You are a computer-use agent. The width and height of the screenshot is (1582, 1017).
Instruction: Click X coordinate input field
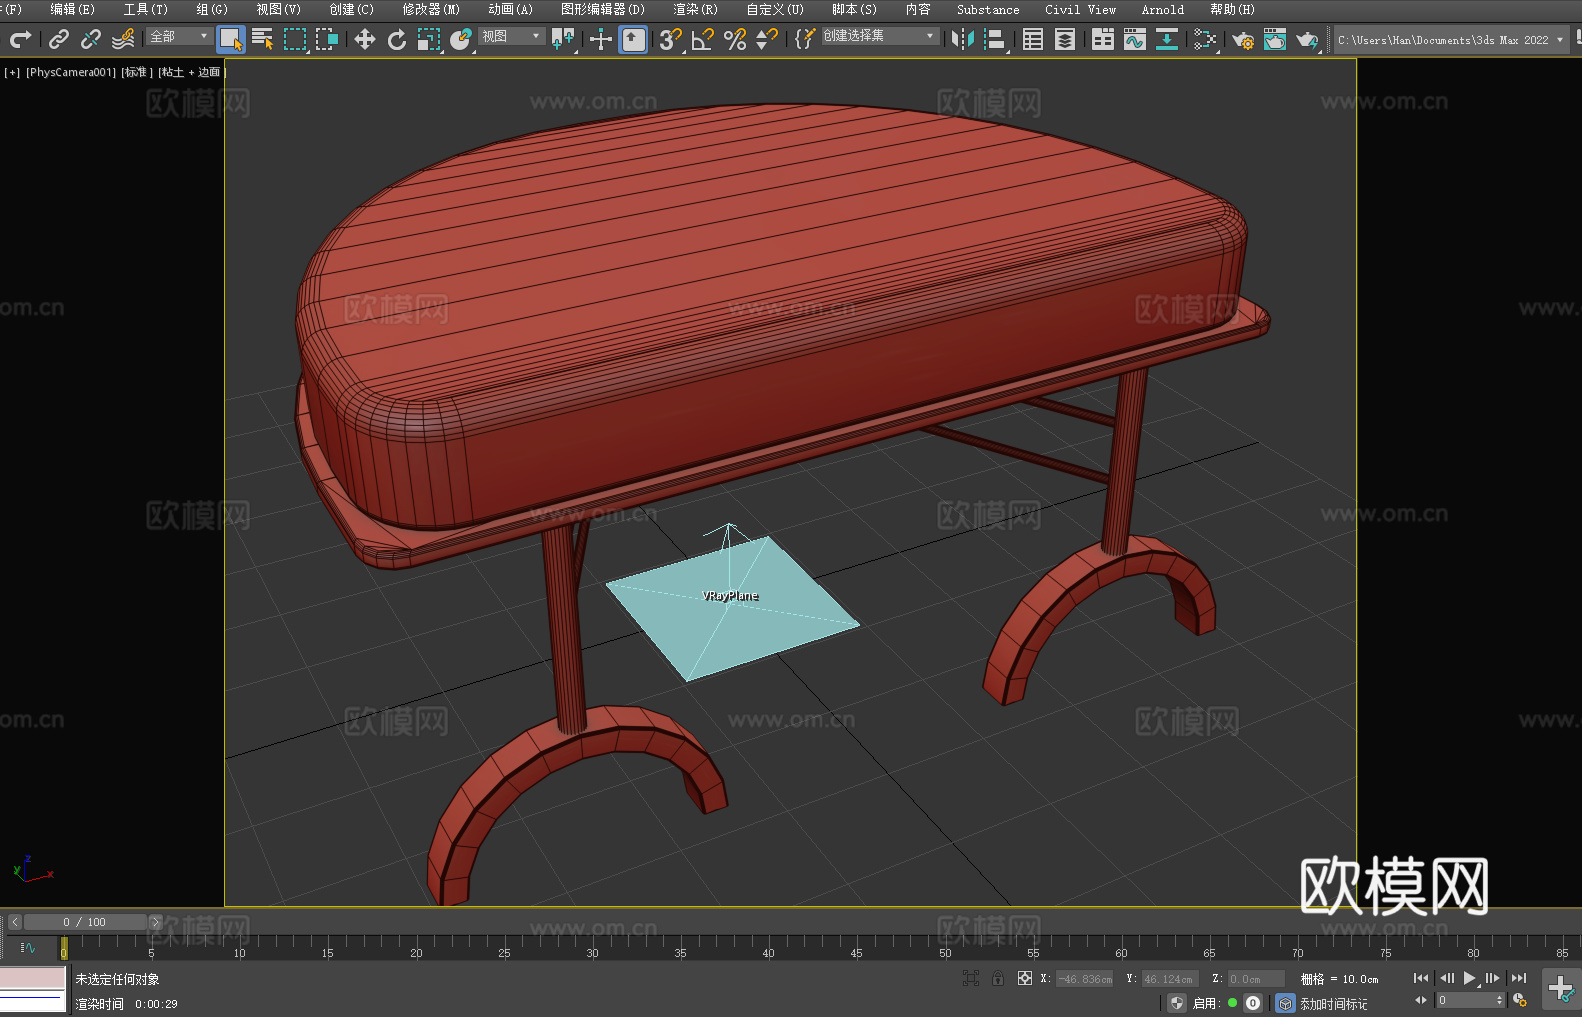(1085, 979)
